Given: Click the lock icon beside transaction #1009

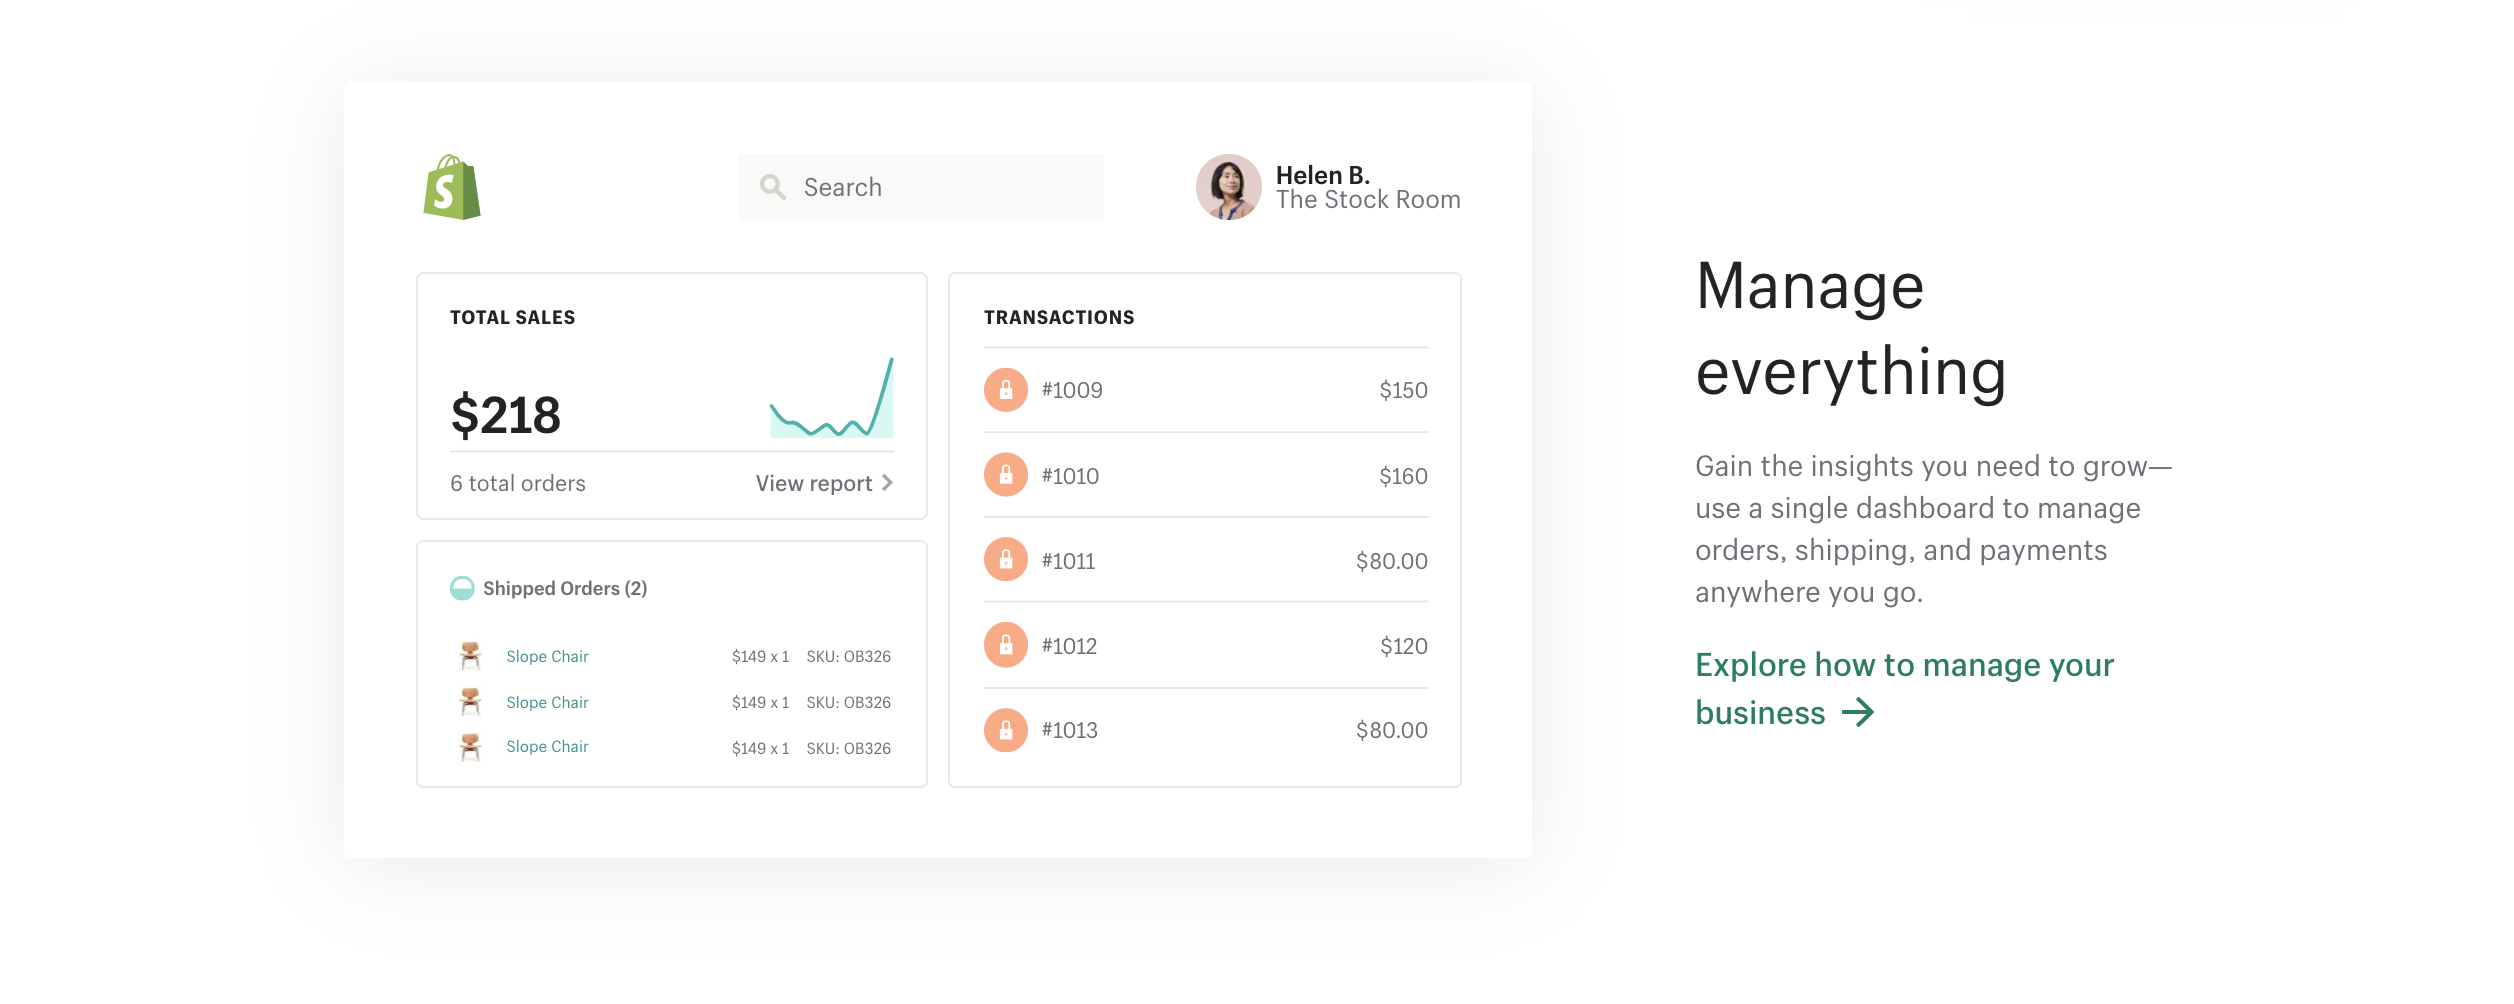Looking at the screenshot, I should click(1004, 390).
